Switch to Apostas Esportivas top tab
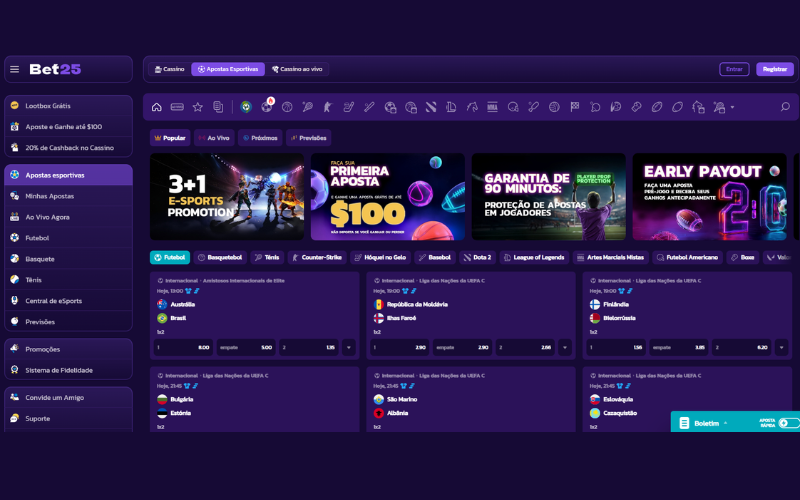This screenshot has height=500, width=800. (x=228, y=69)
